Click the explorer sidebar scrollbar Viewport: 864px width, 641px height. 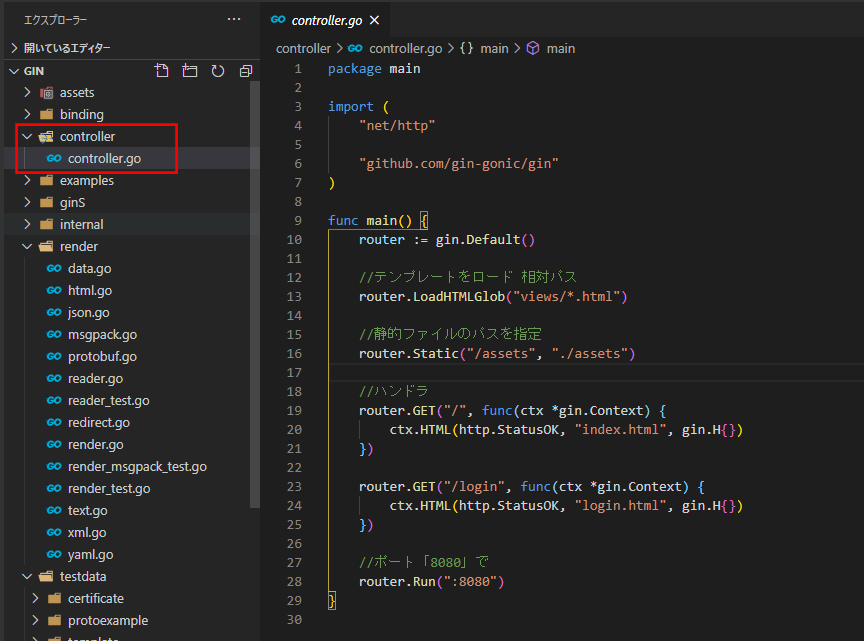(255, 294)
